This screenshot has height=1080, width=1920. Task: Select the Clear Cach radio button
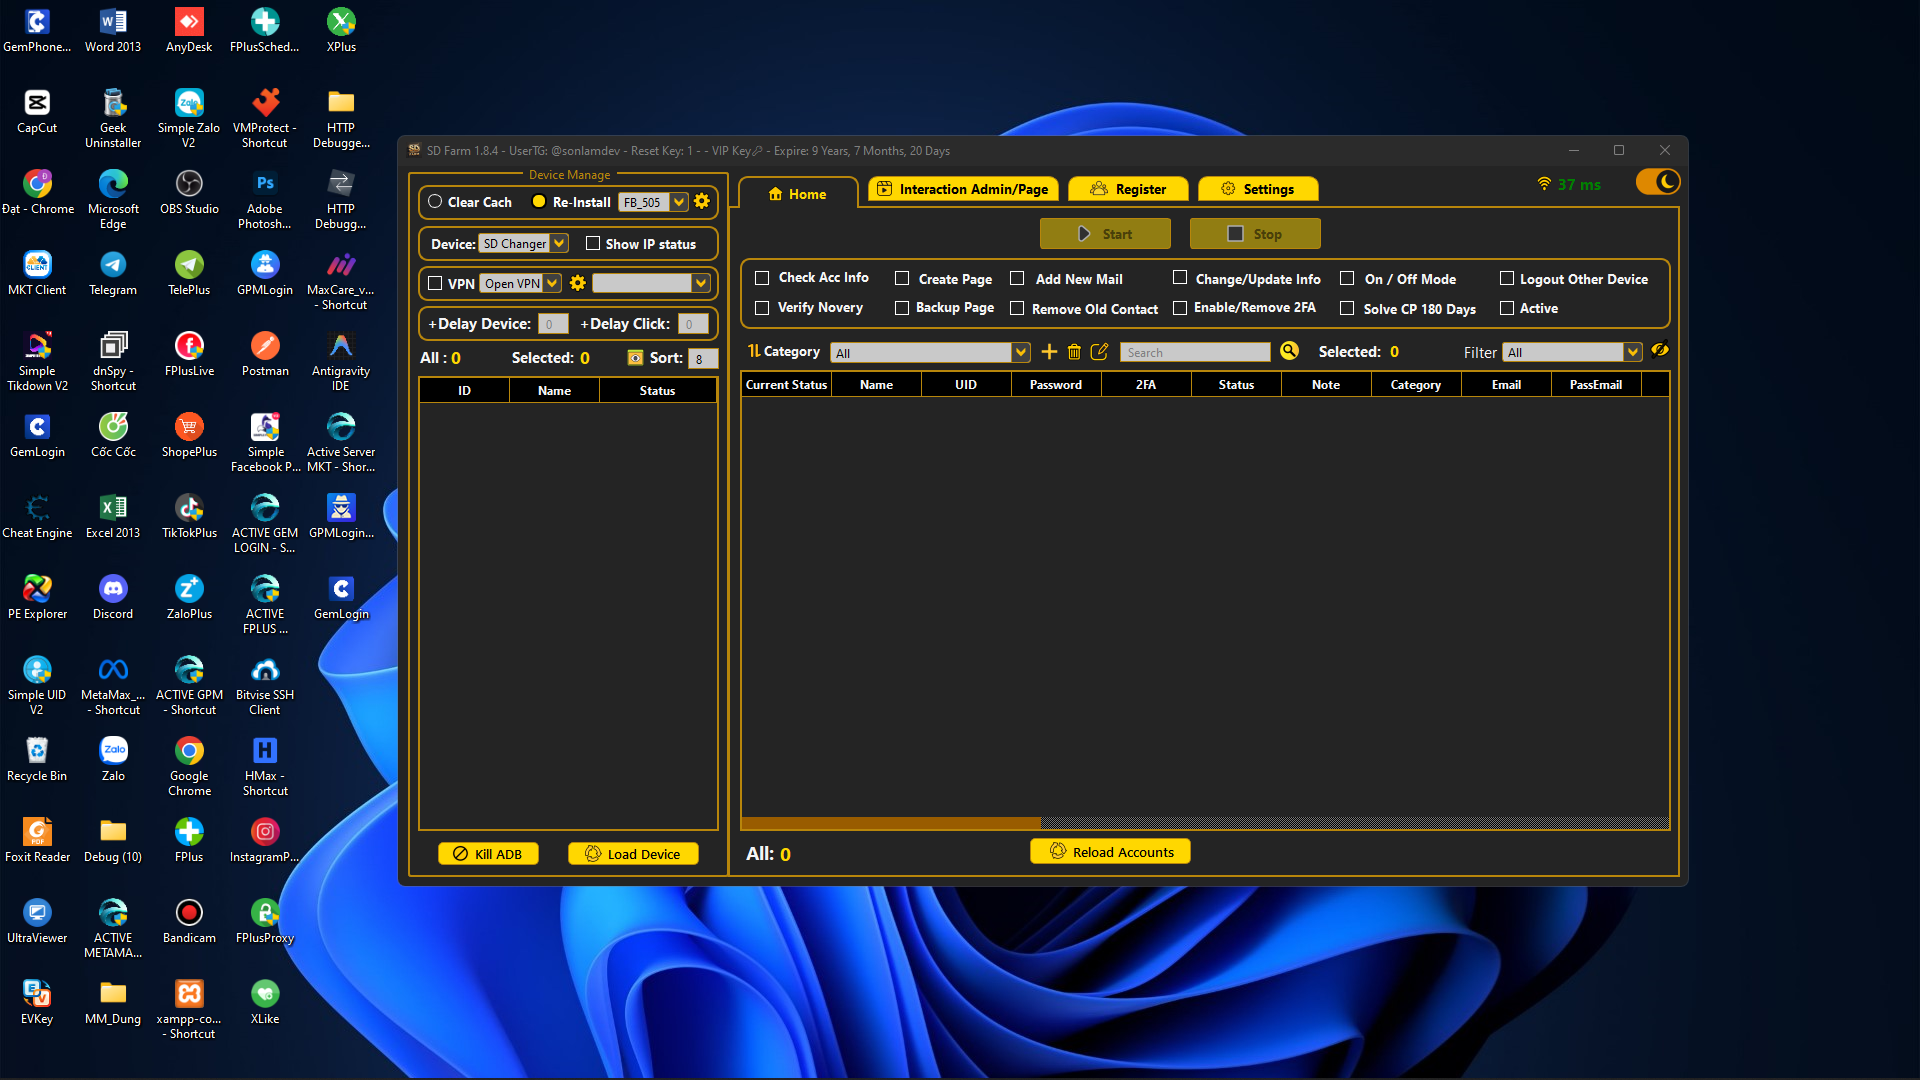[435, 201]
